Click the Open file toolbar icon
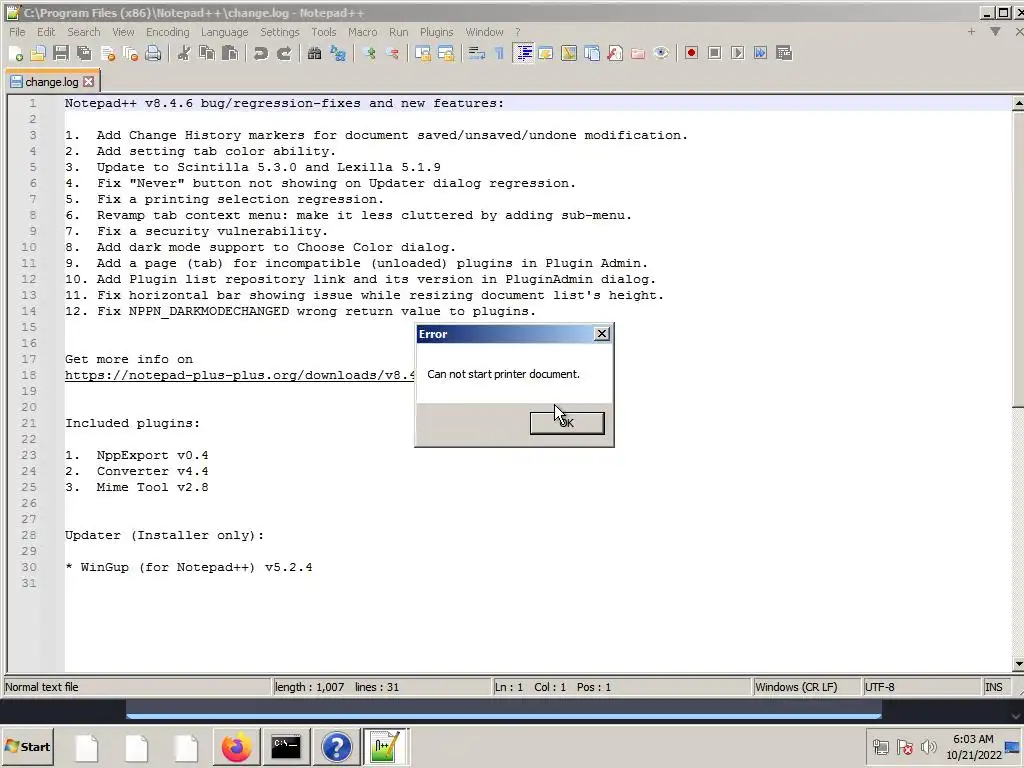The image size is (1024, 768). click(x=38, y=54)
